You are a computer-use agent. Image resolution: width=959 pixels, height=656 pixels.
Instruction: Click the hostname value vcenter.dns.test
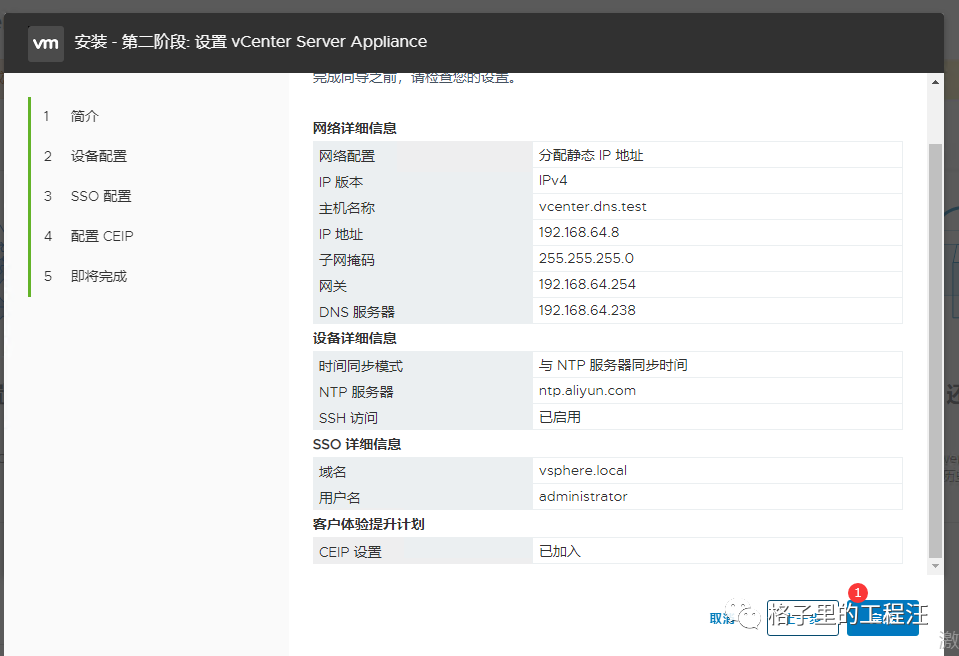593,207
